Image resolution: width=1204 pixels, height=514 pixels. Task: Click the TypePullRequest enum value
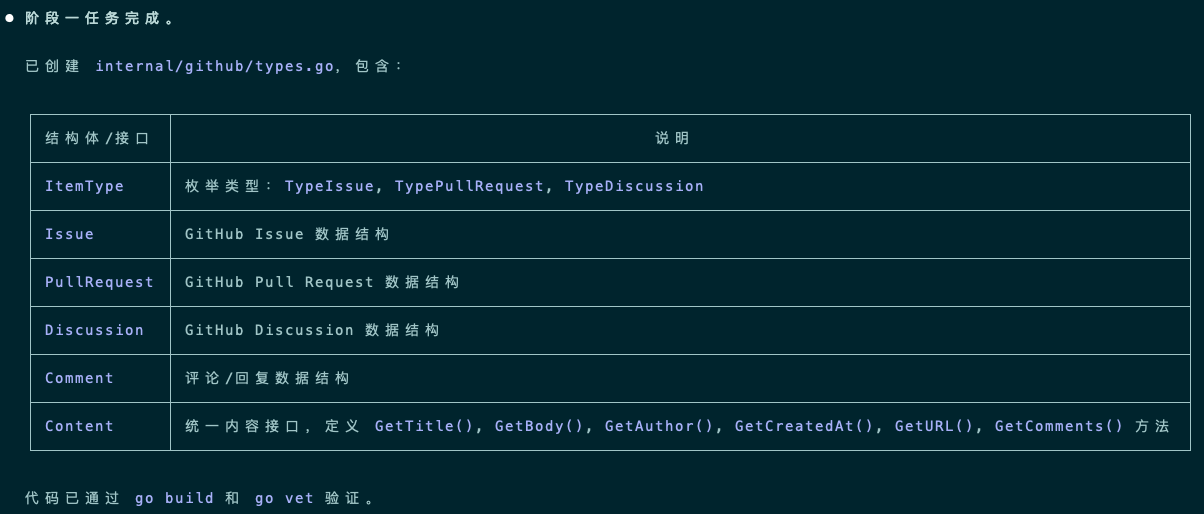(469, 186)
